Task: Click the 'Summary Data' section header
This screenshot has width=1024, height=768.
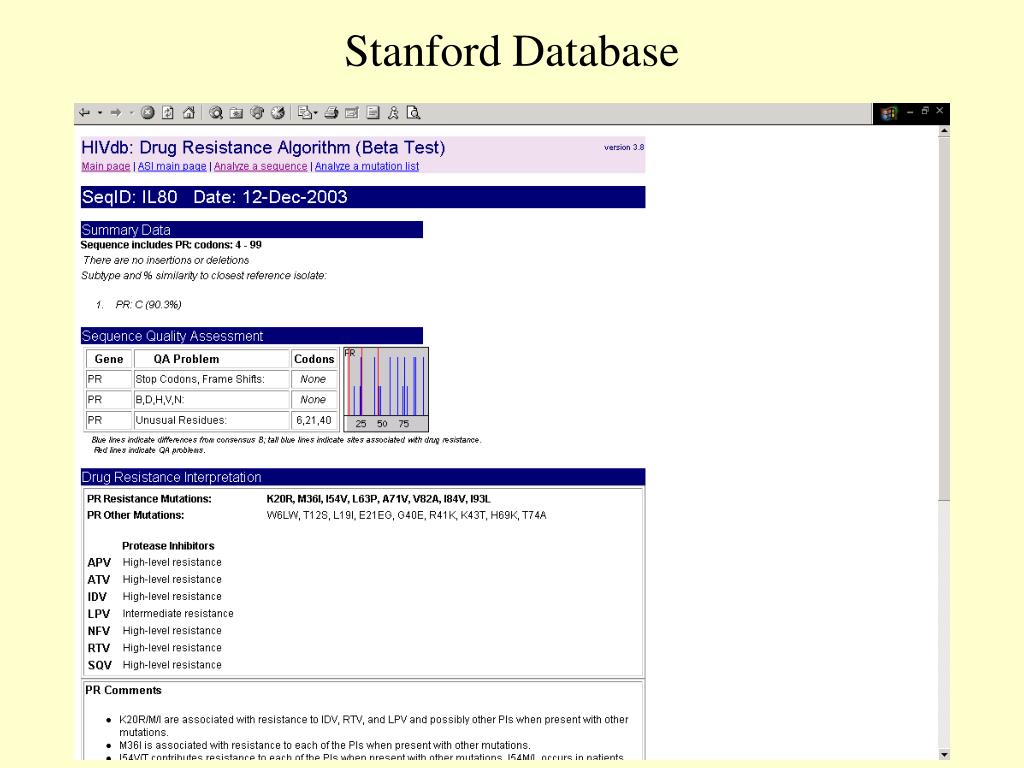Action: 252,230
